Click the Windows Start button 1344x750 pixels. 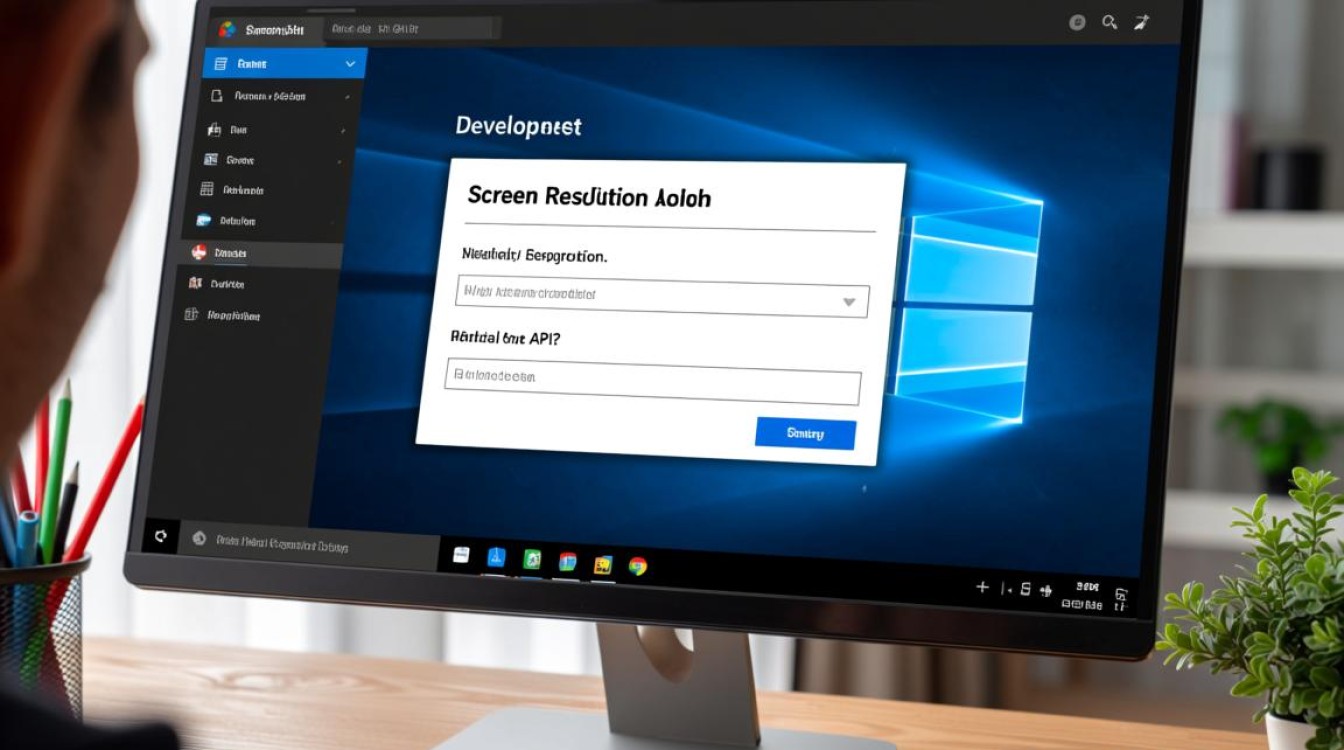(x=160, y=536)
